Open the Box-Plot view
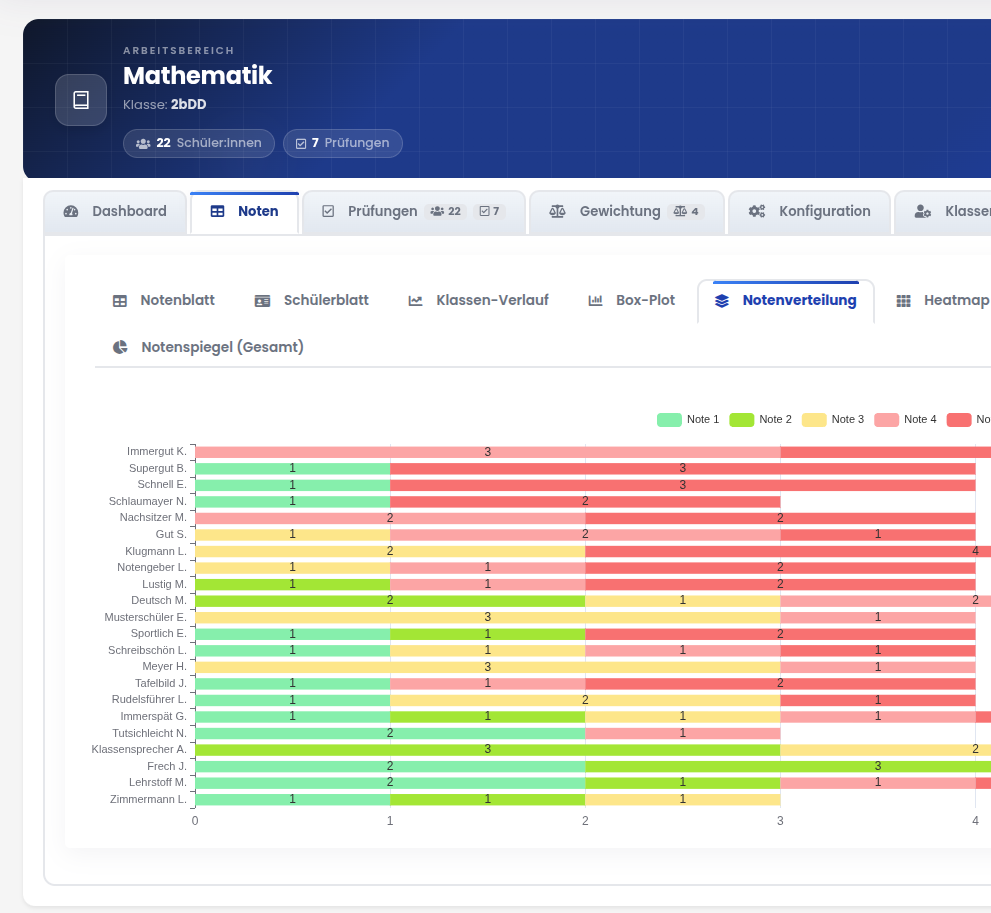The height and width of the screenshot is (913, 991). point(631,300)
